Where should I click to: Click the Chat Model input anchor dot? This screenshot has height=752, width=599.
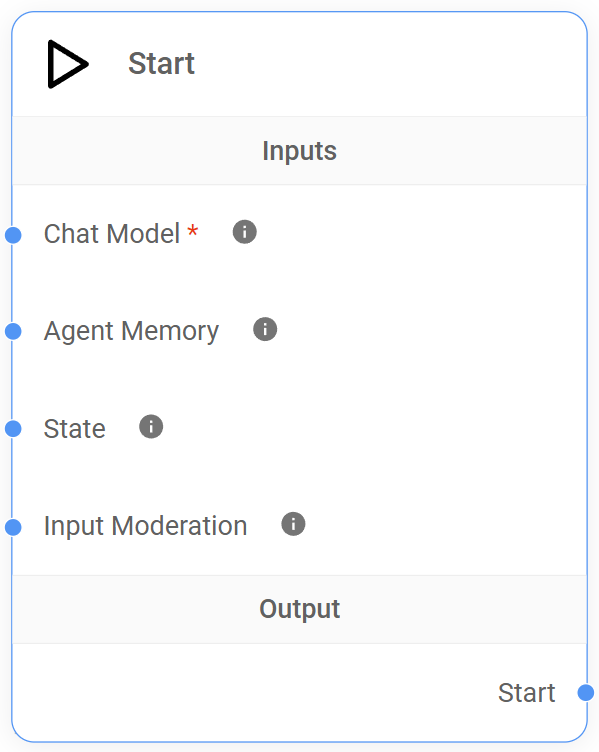click(13, 235)
